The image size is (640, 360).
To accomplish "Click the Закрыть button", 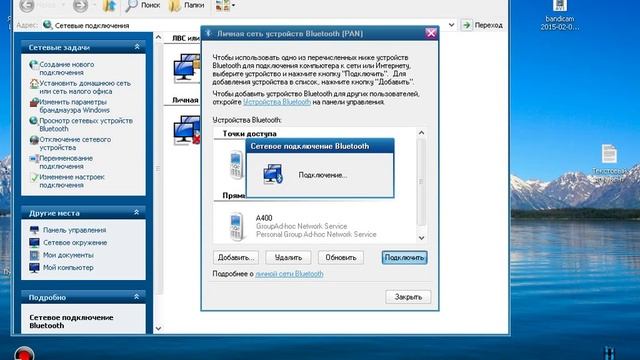I will click(408, 297).
